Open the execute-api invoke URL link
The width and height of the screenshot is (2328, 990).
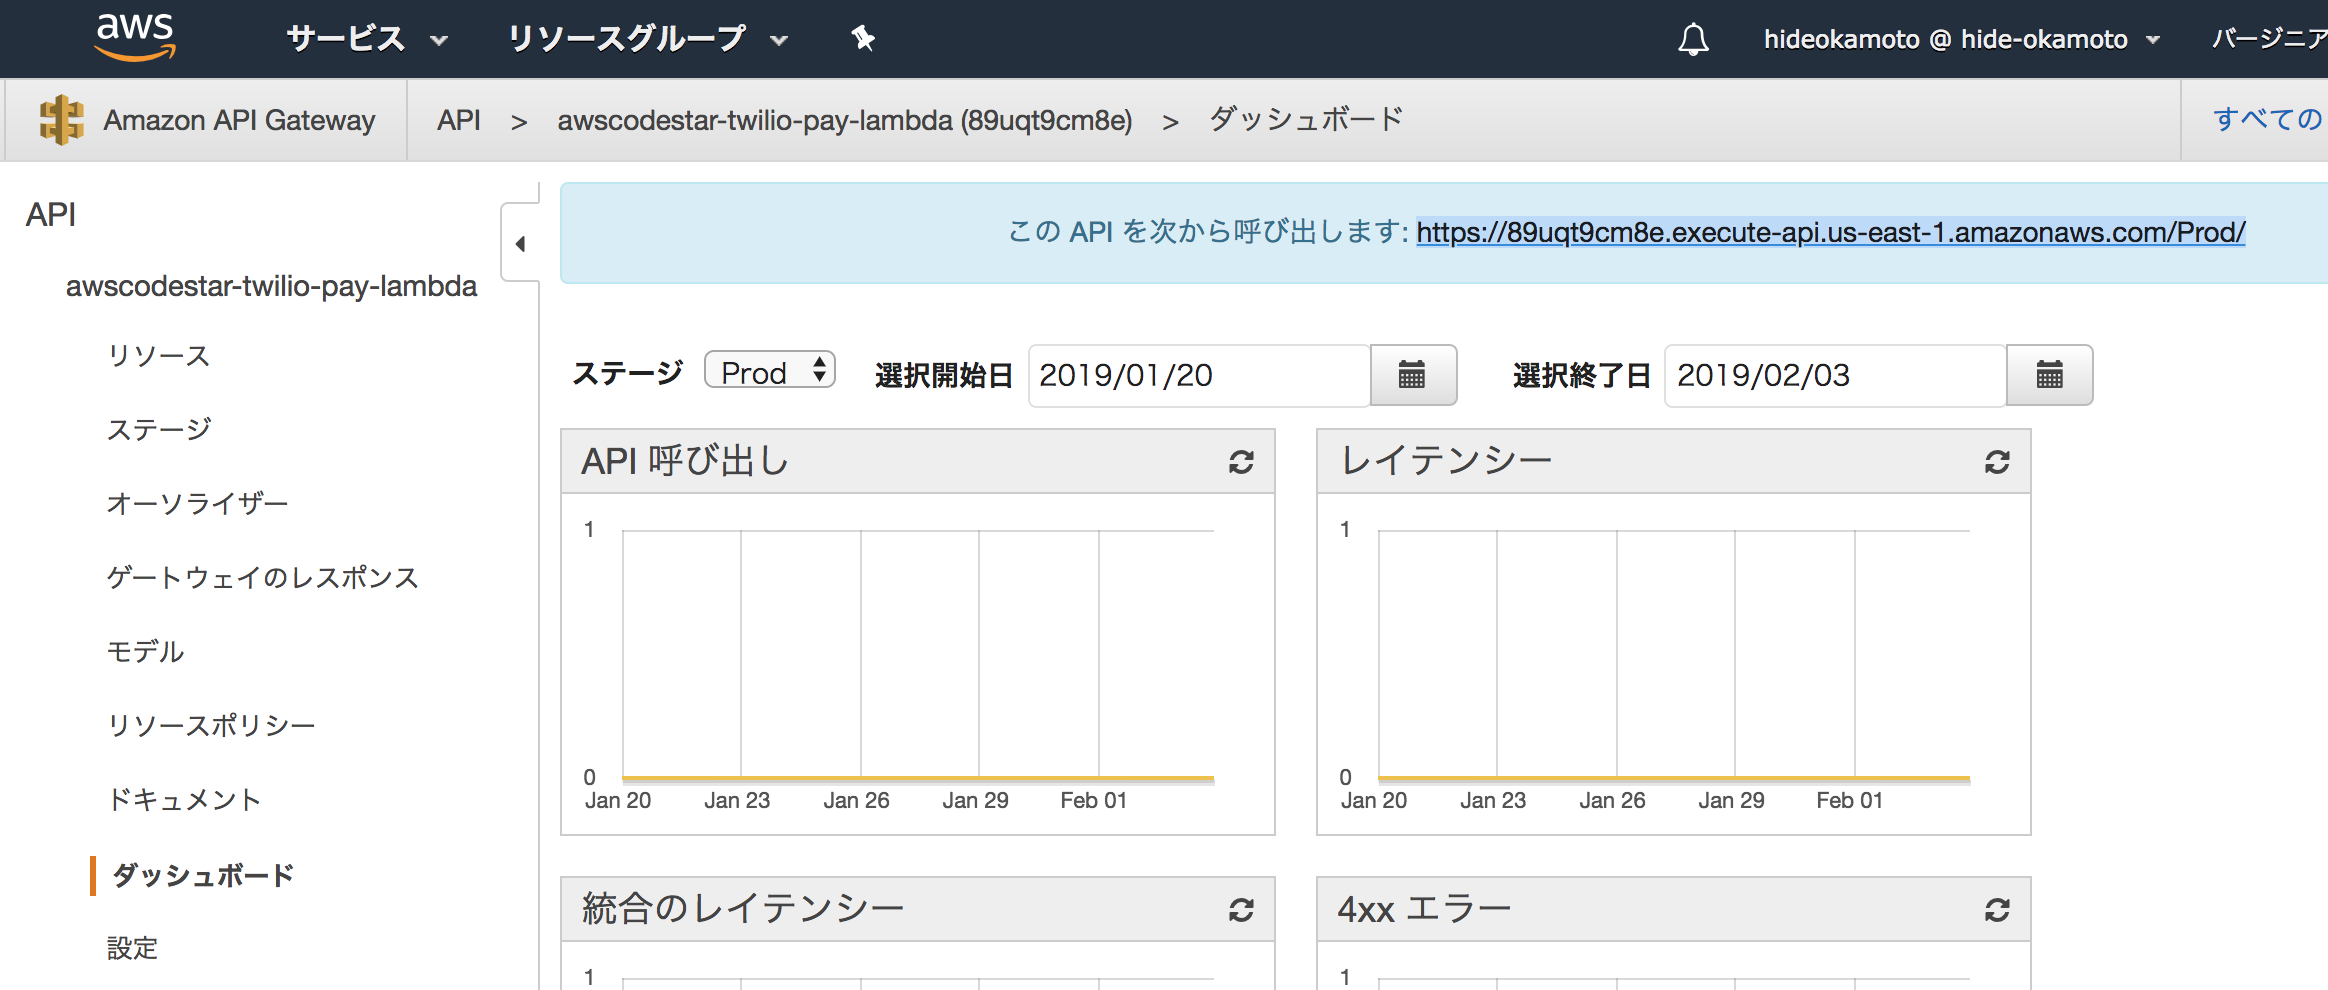tap(1831, 232)
